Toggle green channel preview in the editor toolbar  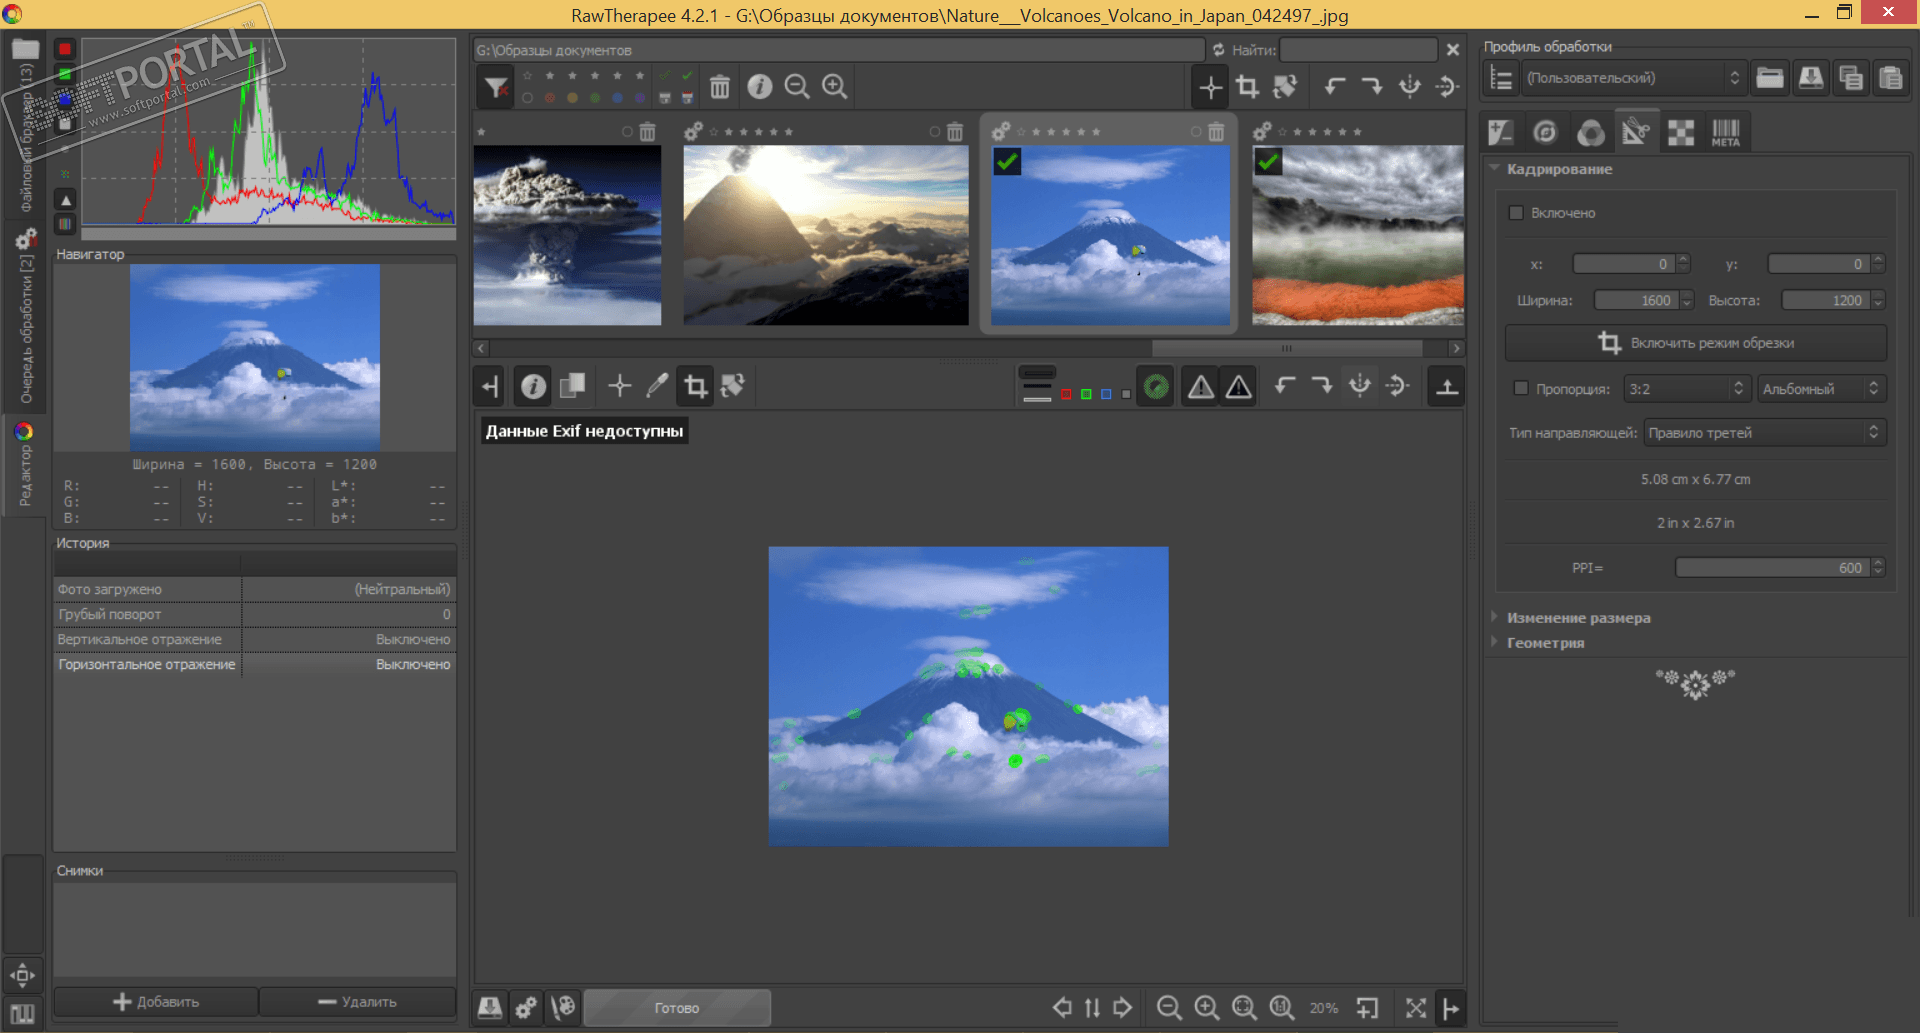(x=1086, y=395)
